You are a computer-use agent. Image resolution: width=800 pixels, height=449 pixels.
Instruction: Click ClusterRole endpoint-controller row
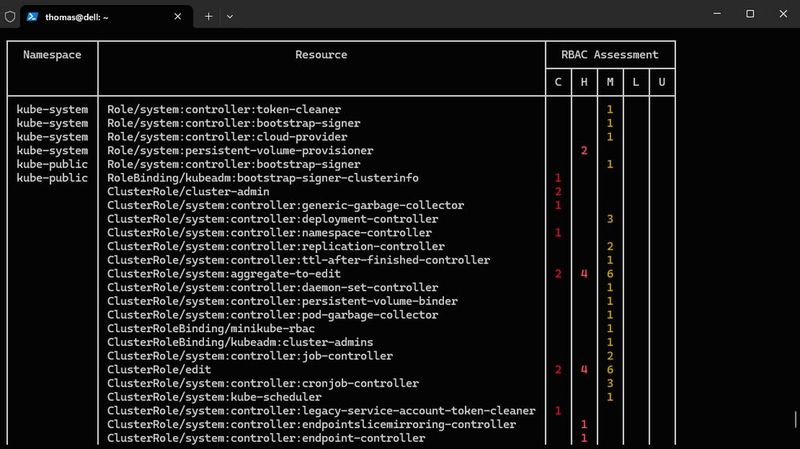(x=266, y=438)
